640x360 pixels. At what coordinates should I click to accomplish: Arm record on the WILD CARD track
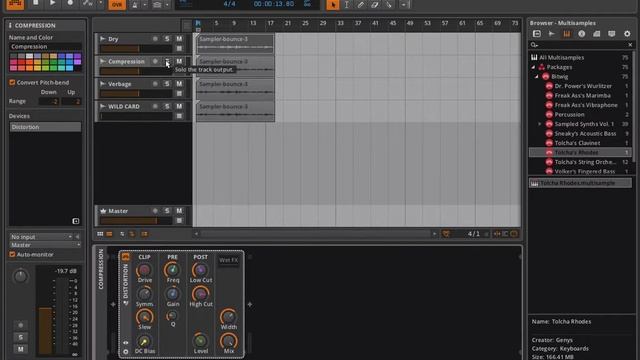click(x=155, y=106)
